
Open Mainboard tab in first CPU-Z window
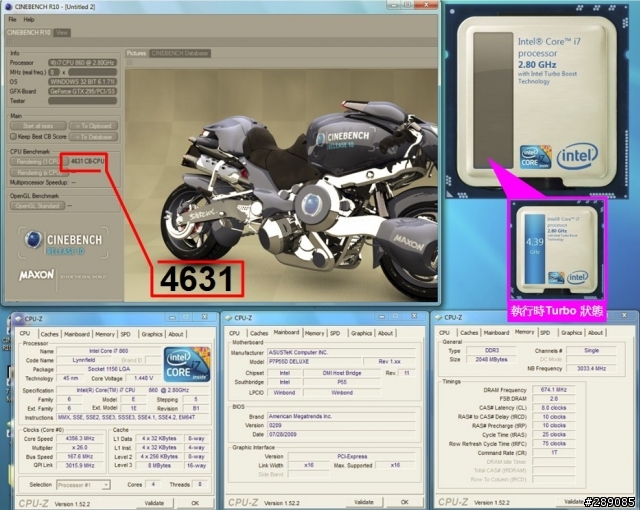click(77, 334)
